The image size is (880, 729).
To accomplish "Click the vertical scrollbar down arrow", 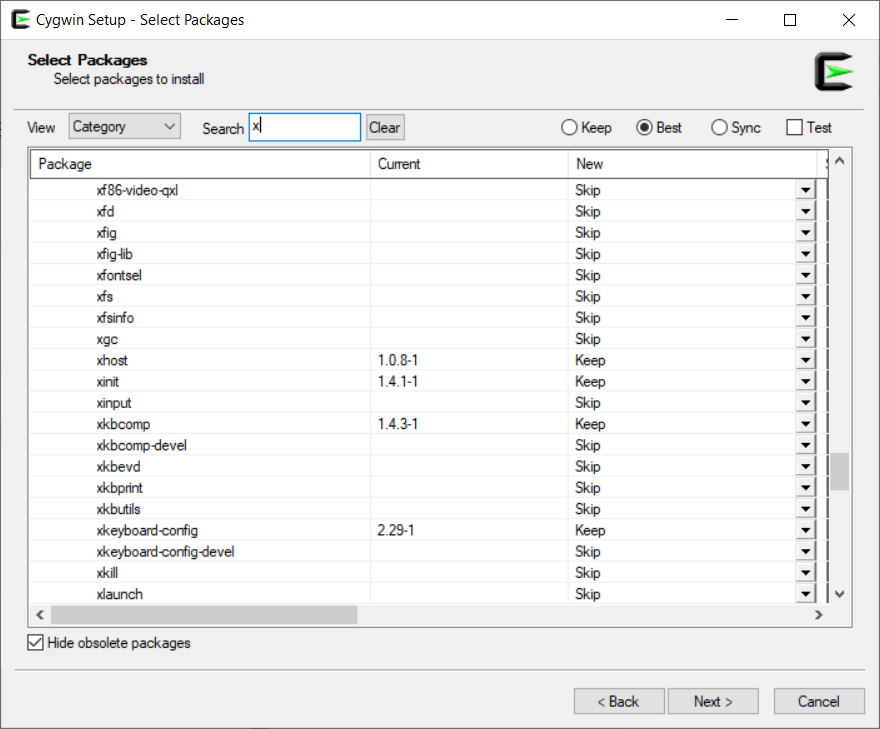I will tap(840, 594).
